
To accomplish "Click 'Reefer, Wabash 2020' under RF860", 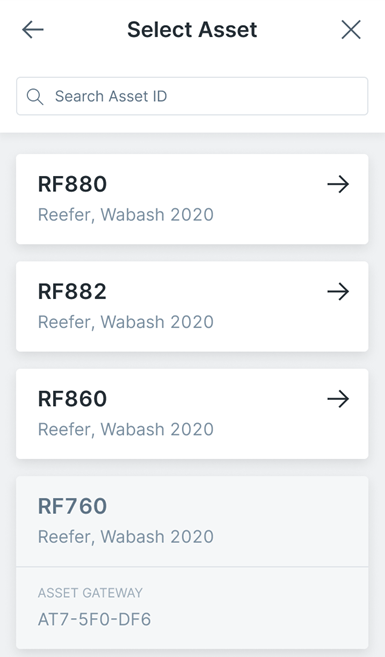I will 126,429.
